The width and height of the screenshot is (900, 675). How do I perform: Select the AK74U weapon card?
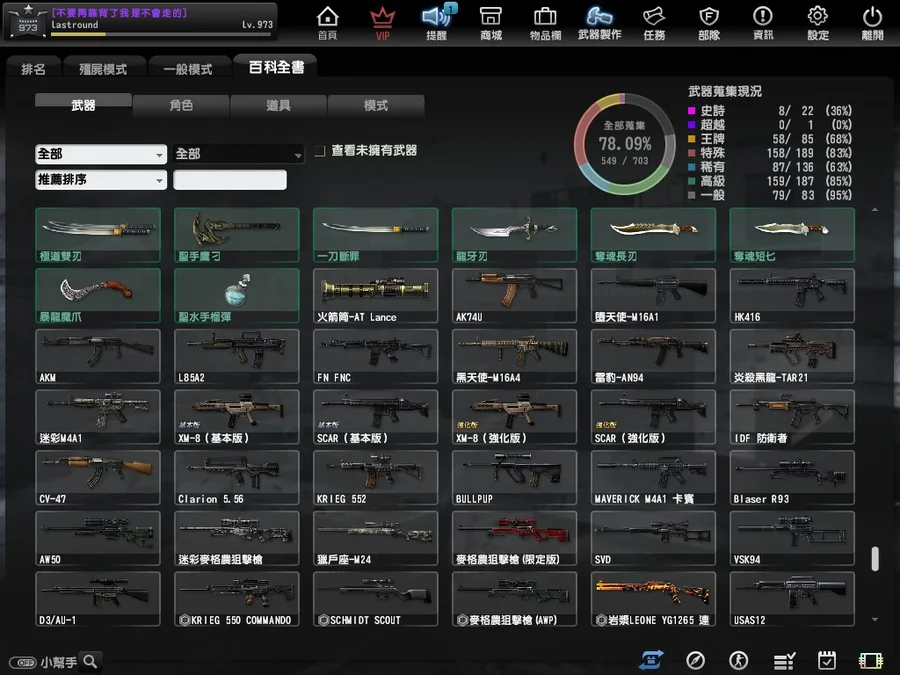[x=514, y=296]
